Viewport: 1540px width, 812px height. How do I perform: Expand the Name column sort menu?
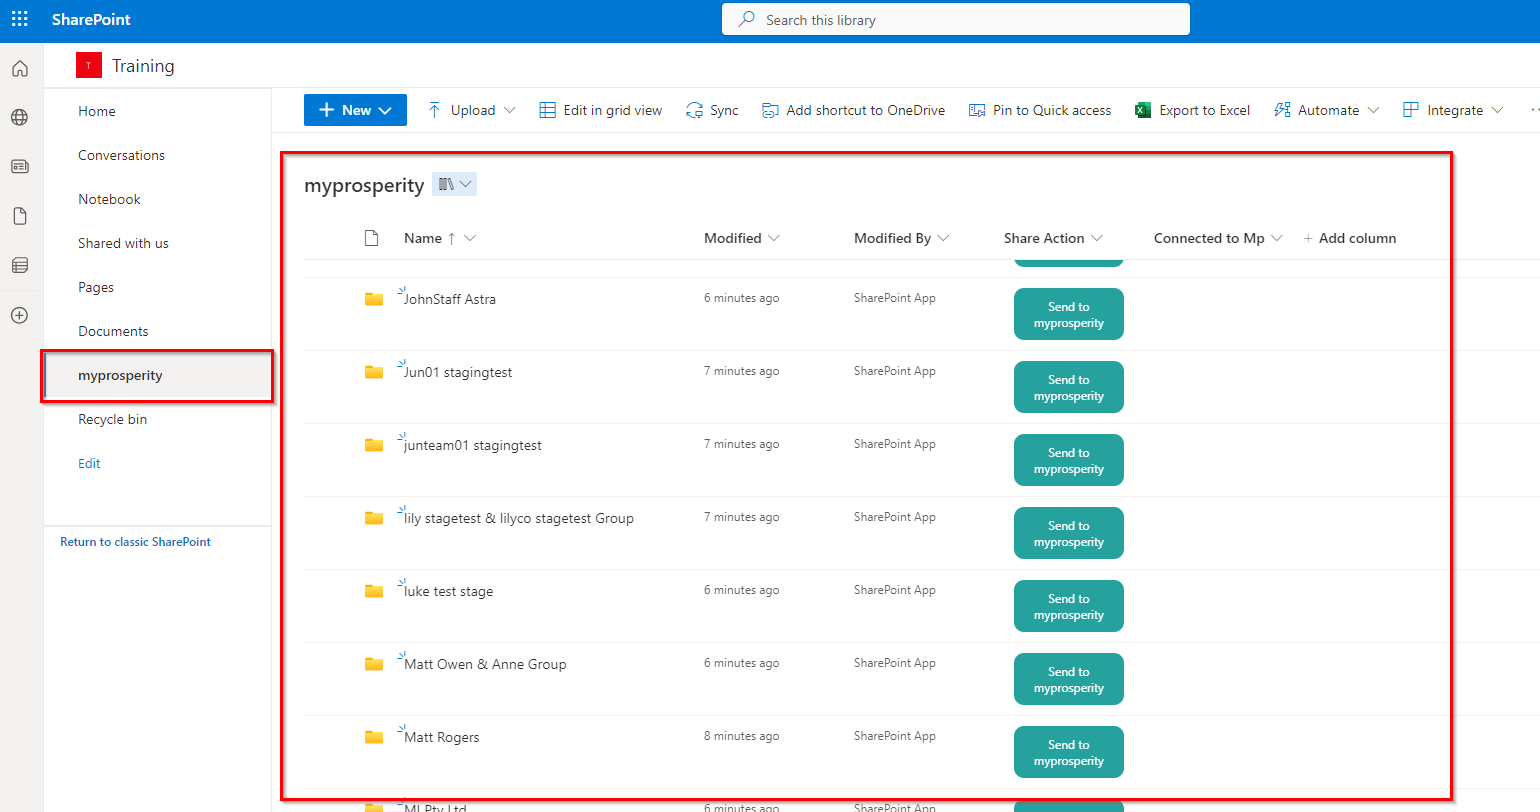[x=470, y=238]
